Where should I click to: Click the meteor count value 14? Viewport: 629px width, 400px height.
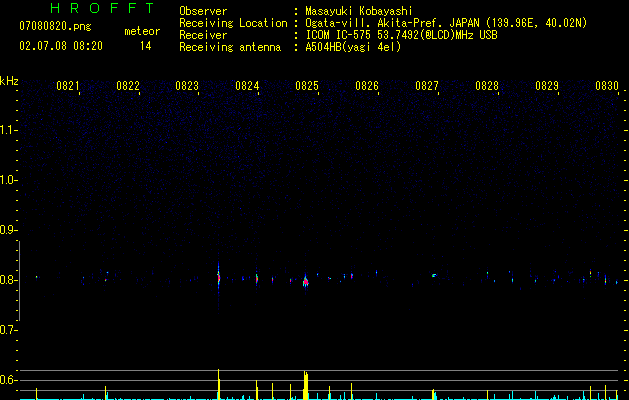click(x=146, y=46)
